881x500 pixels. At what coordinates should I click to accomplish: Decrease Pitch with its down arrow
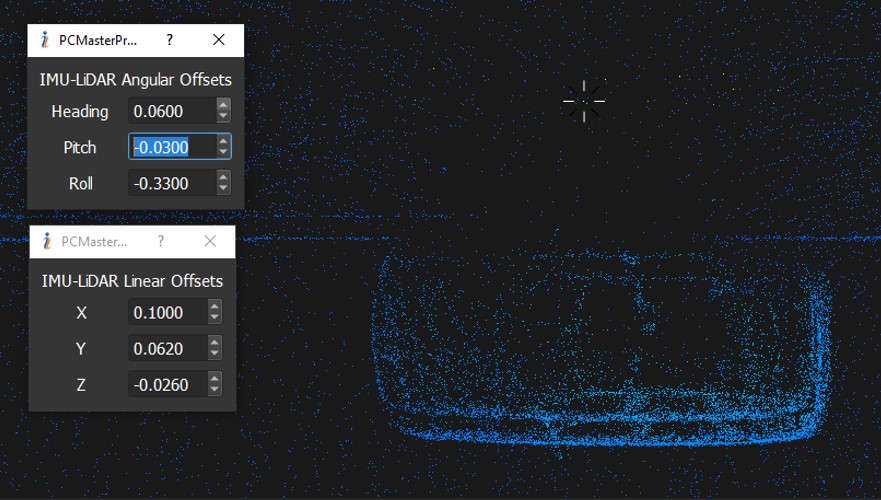[x=224, y=152]
